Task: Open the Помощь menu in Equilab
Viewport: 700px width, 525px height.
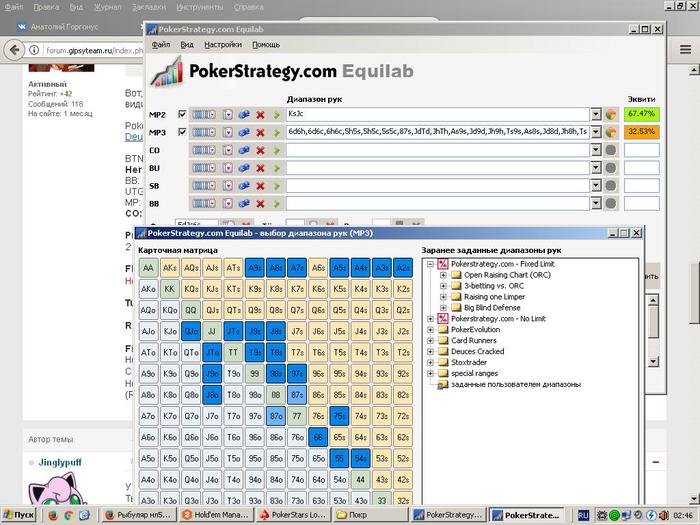Action: coord(266,45)
